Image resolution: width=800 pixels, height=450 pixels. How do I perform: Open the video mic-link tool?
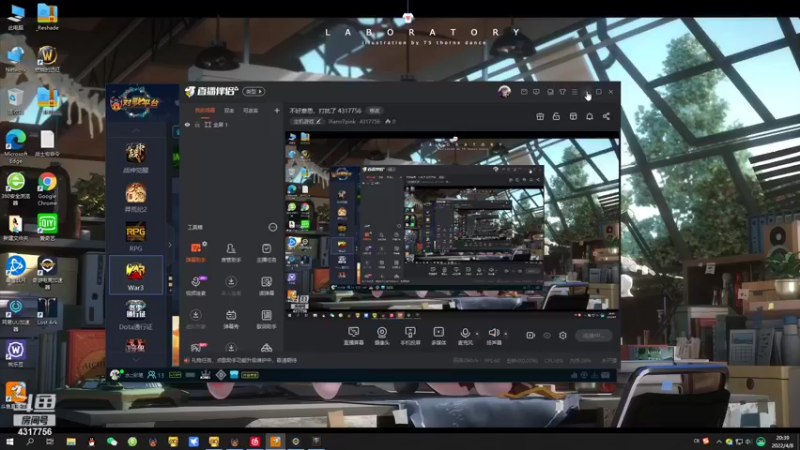[195, 286]
